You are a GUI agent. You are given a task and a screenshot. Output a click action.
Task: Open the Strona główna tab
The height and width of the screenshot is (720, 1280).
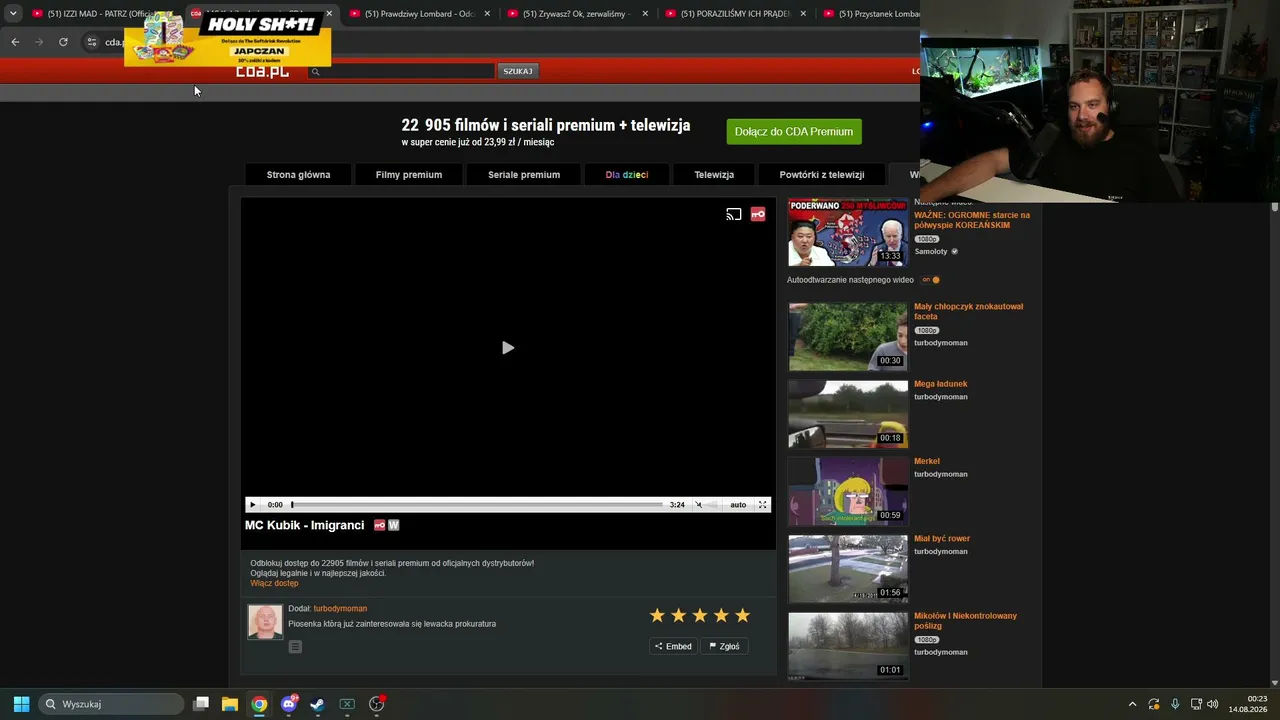click(298, 175)
